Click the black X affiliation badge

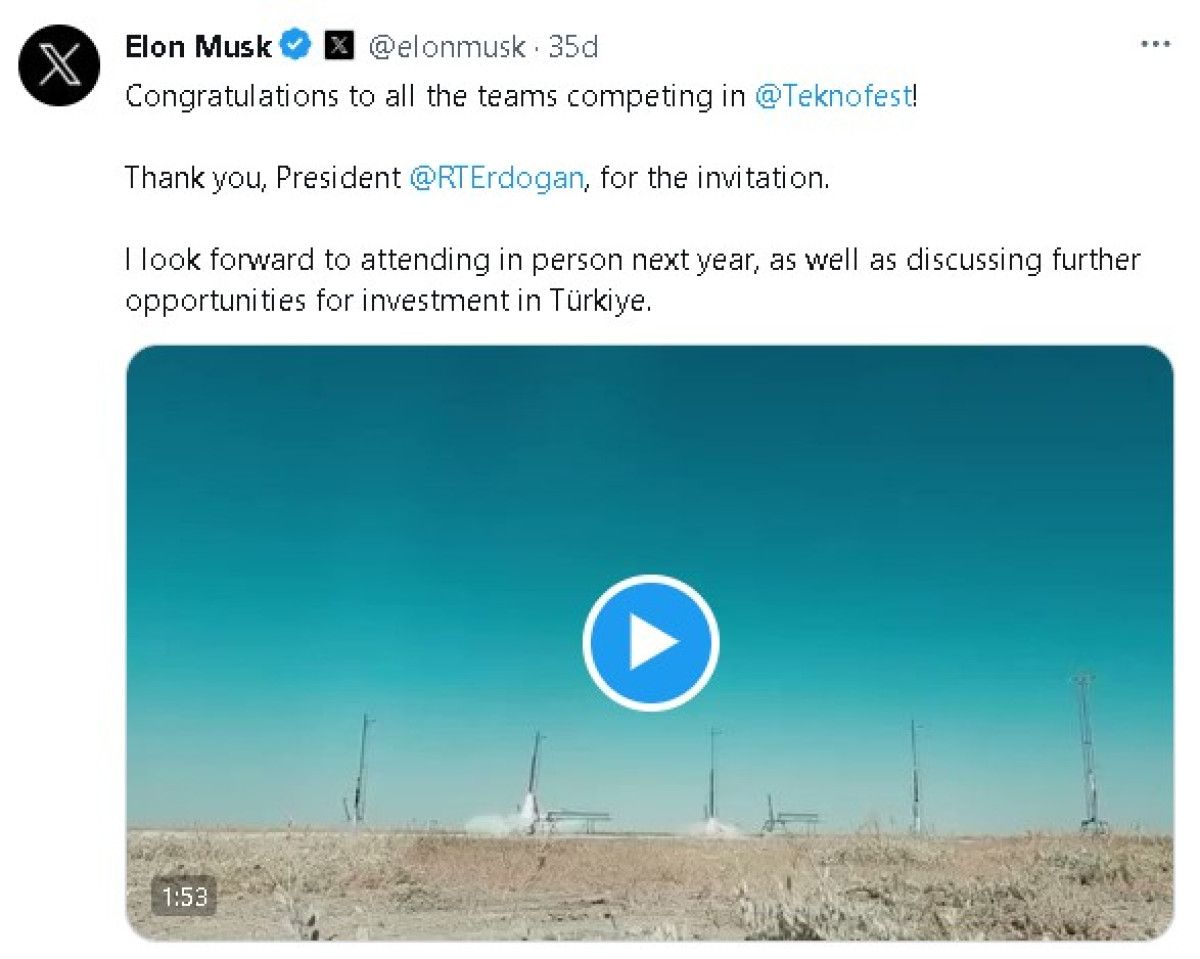pyautogui.click(x=340, y=45)
